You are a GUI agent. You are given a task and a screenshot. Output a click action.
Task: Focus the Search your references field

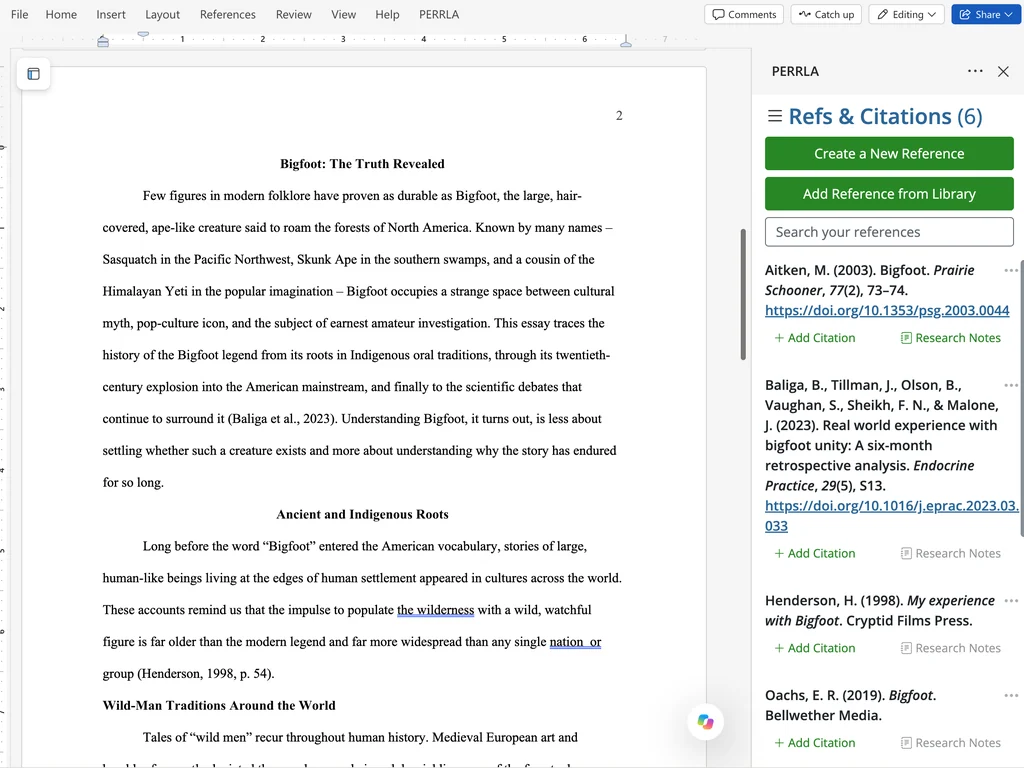point(889,232)
